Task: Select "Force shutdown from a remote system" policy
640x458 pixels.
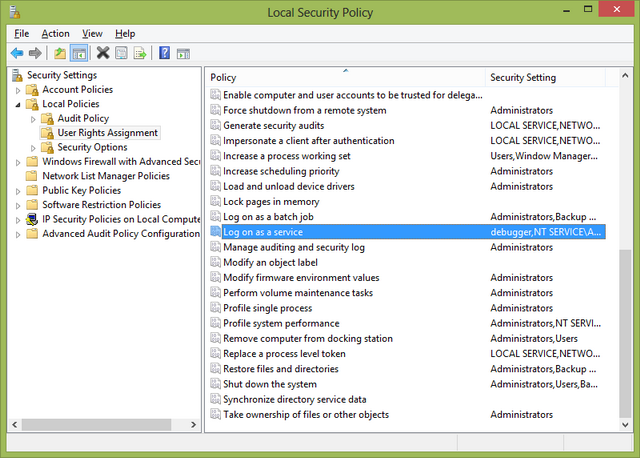Action: pyautogui.click(x=304, y=110)
